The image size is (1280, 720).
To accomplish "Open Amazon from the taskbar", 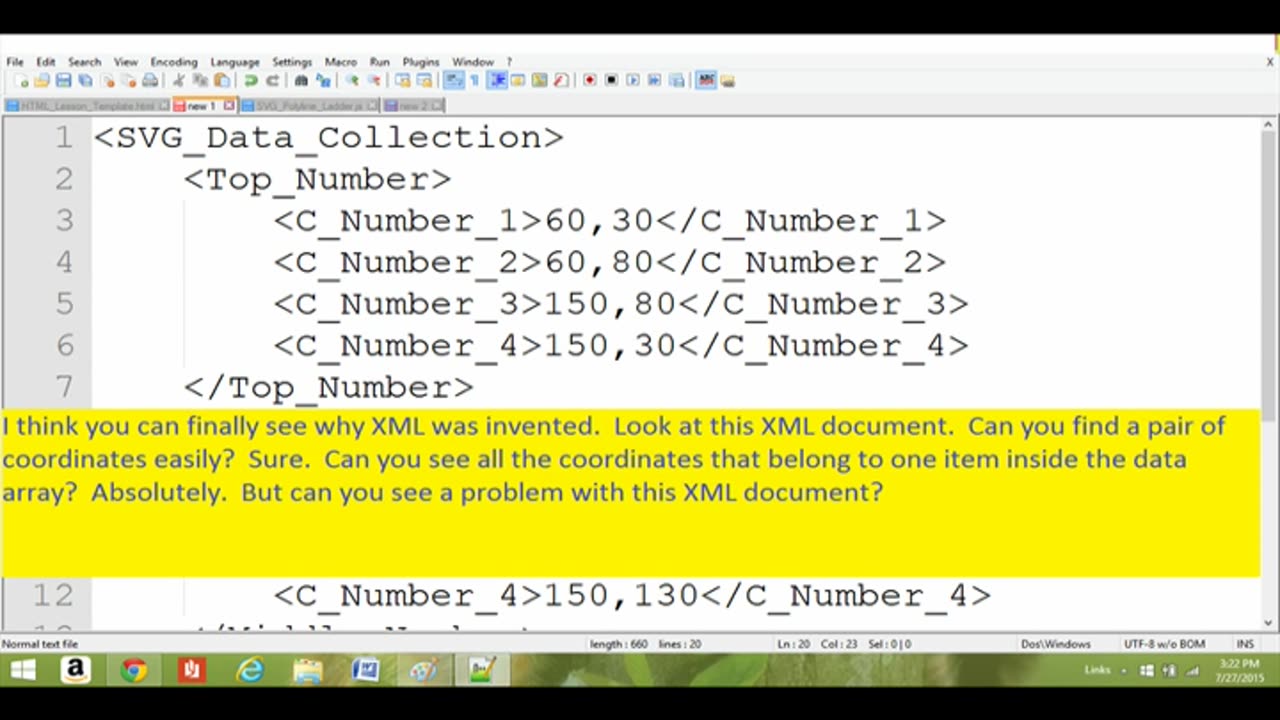I will (x=76, y=669).
